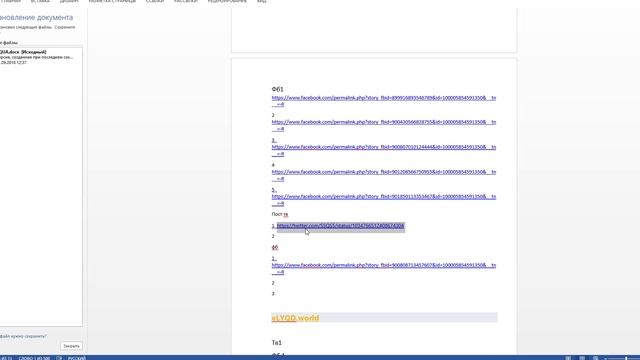Image resolution: width=640 pixels, height=360 pixels.
Task: Open the first Facebook permalink under Фб1
Action: [384, 101]
